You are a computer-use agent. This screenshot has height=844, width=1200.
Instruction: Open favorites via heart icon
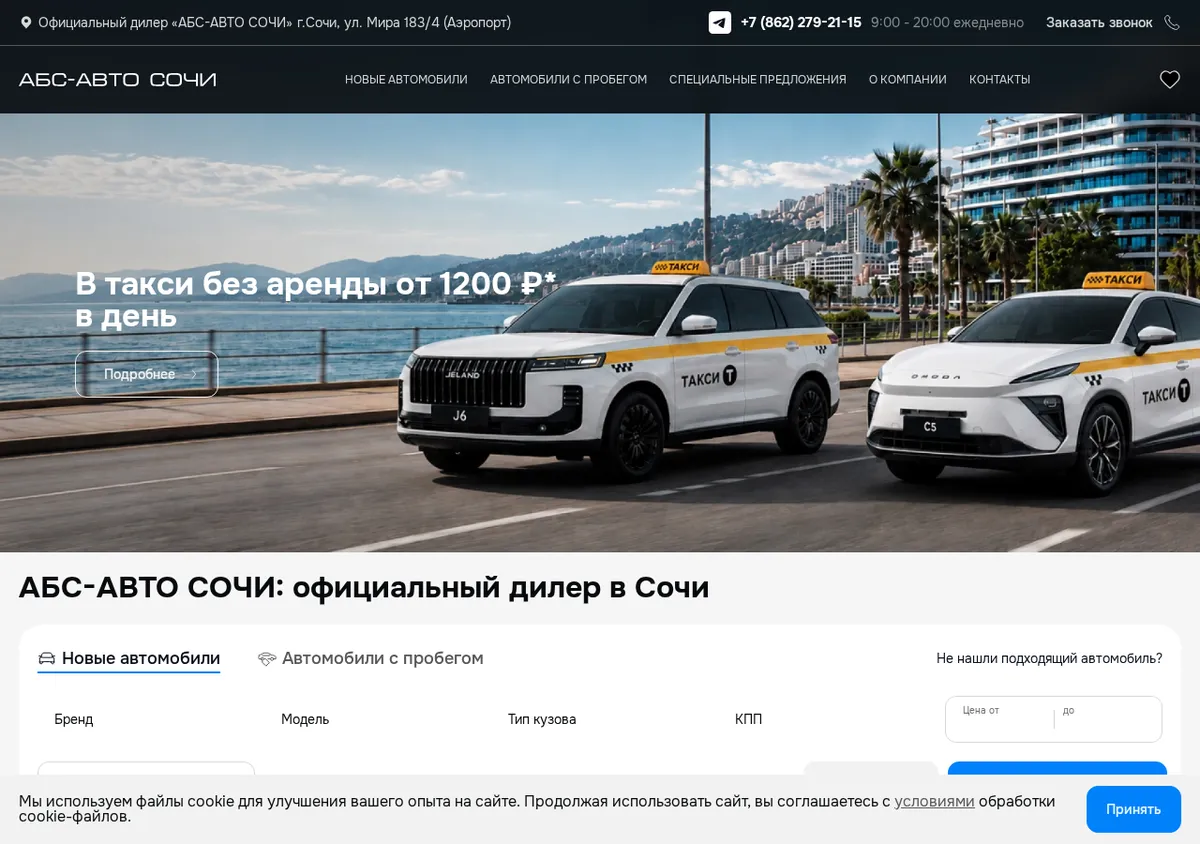pyautogui.click(x=1170, y=80)
